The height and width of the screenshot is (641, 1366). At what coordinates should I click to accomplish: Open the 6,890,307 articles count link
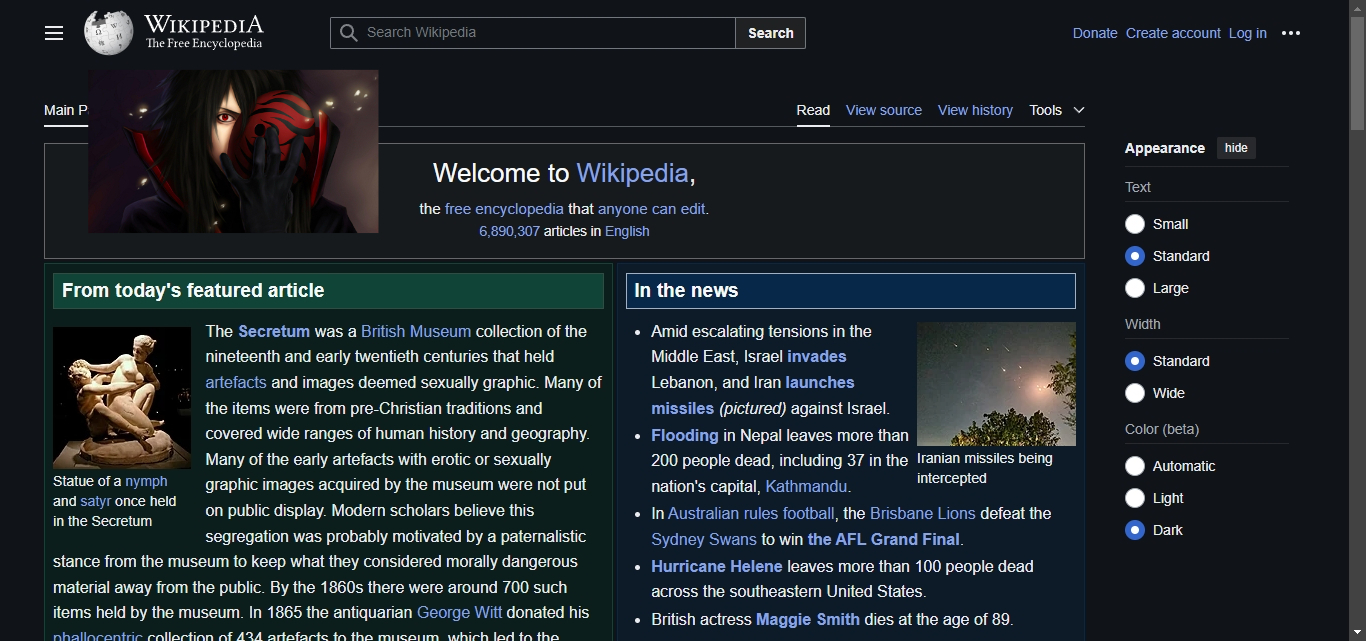pyautogui.click(x=509, y=231)
